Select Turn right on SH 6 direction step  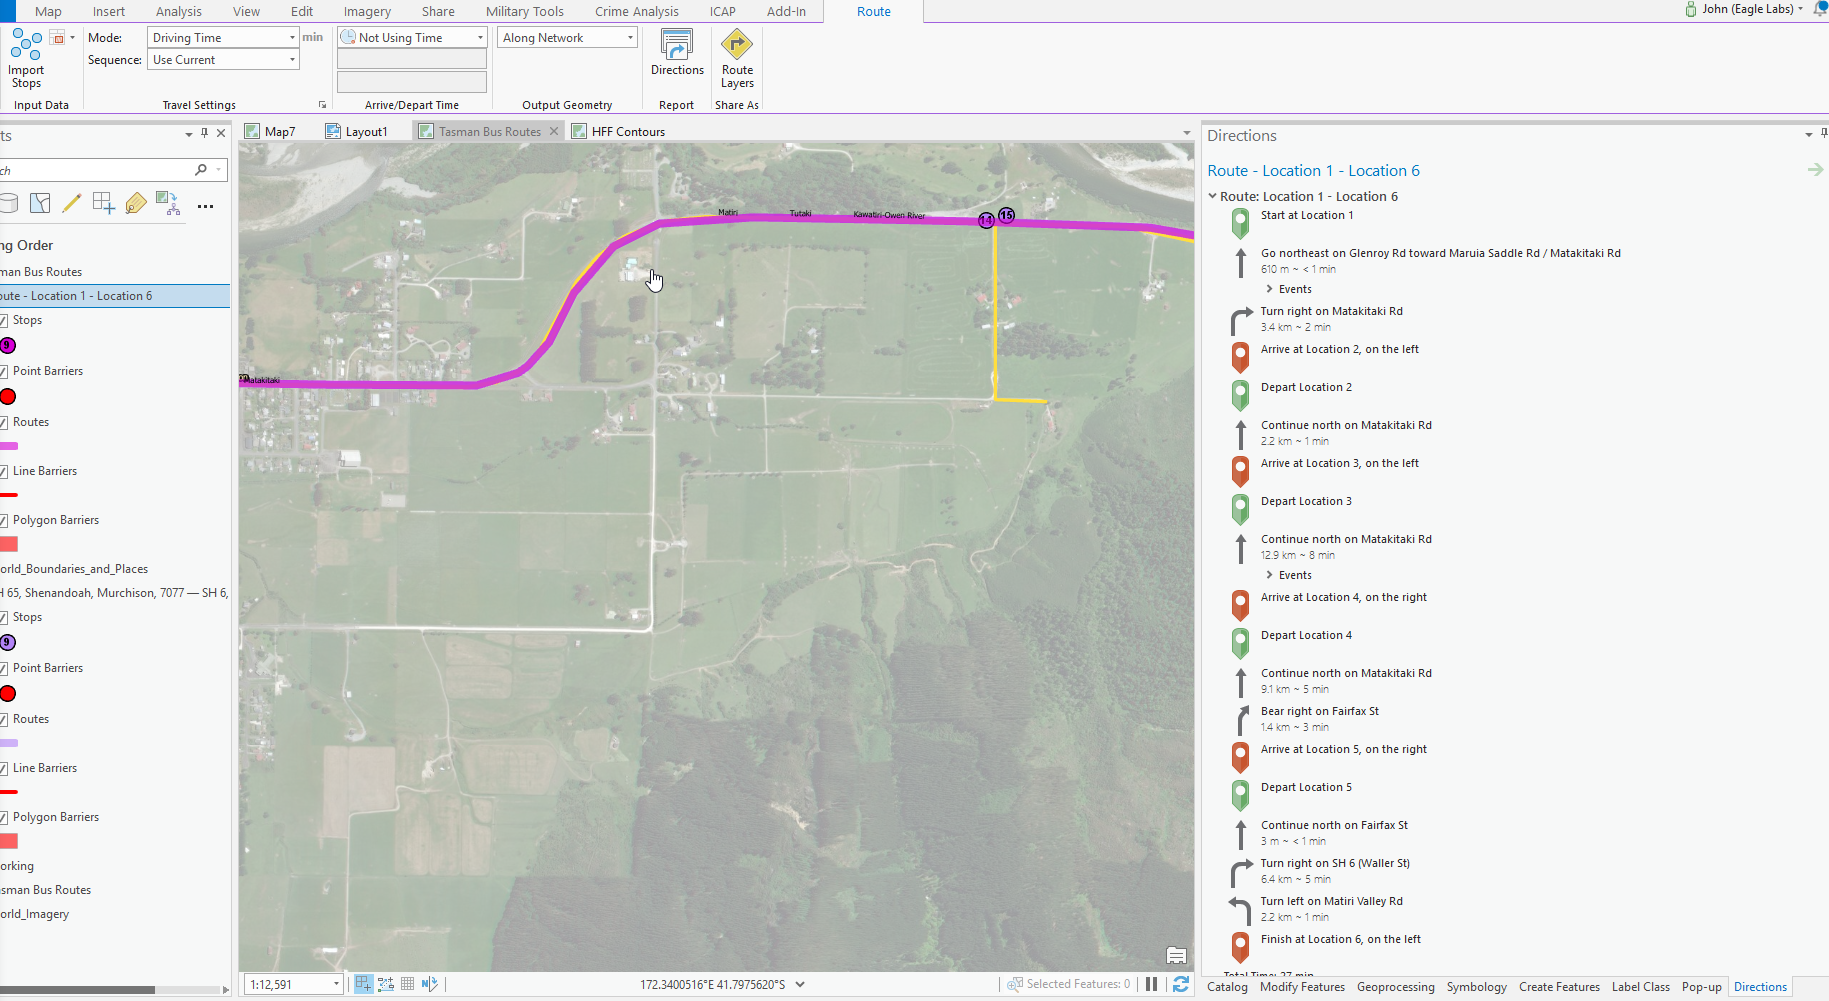[1335, 863]
